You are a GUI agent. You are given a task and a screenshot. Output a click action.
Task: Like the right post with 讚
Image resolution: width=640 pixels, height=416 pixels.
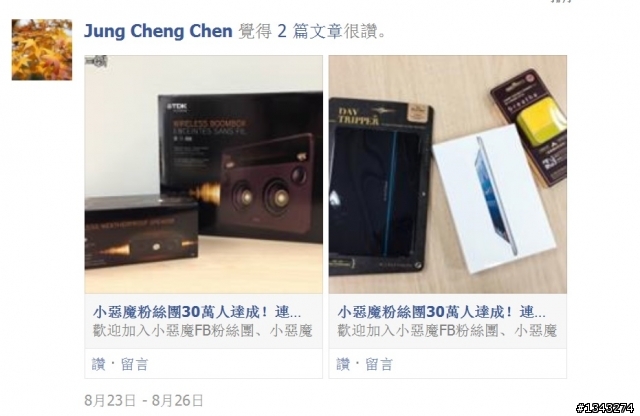pyautogui.click(x=343, y=364)
